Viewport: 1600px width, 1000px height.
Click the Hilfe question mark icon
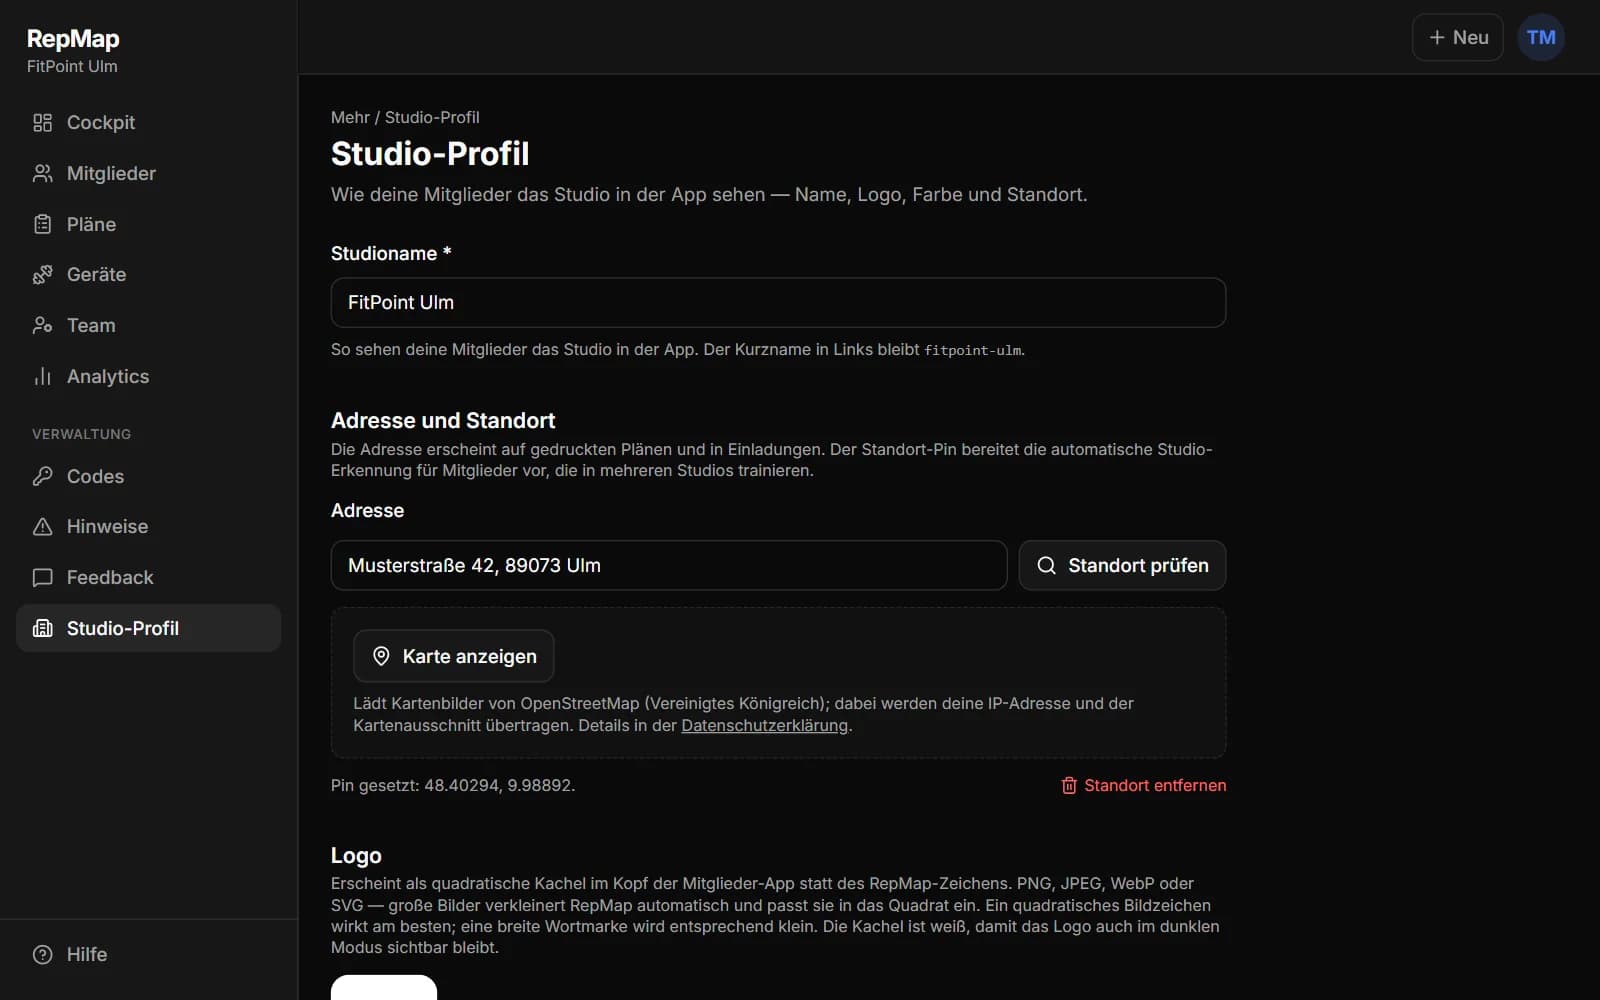42,954
